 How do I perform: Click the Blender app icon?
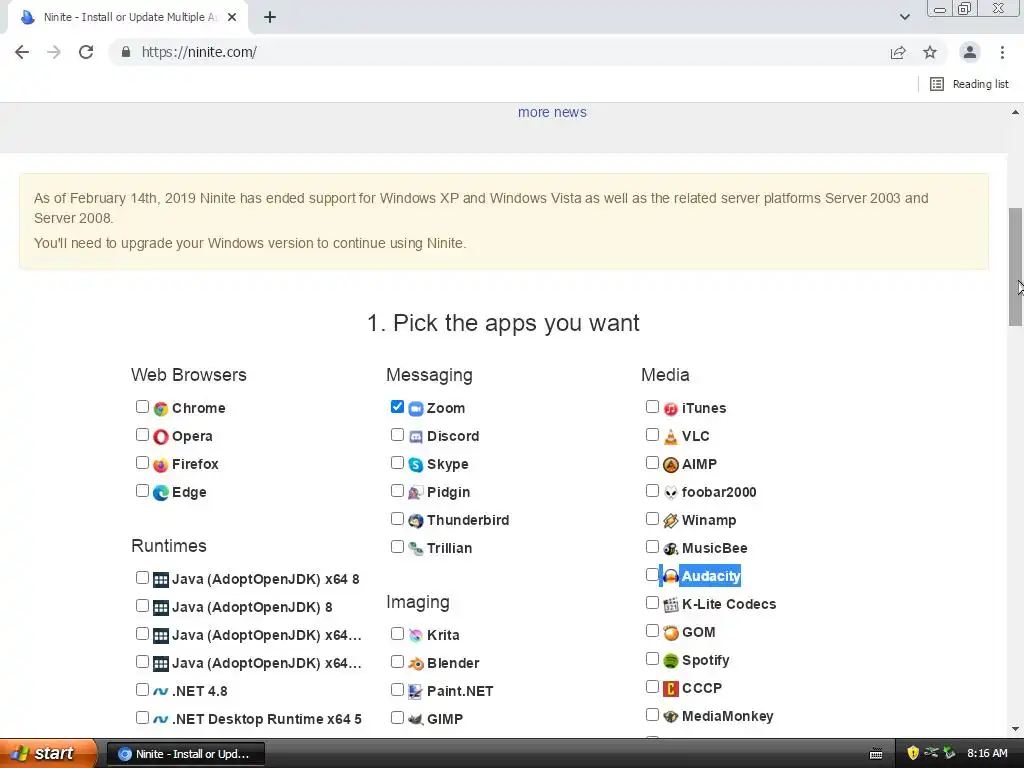coord(416,664)
